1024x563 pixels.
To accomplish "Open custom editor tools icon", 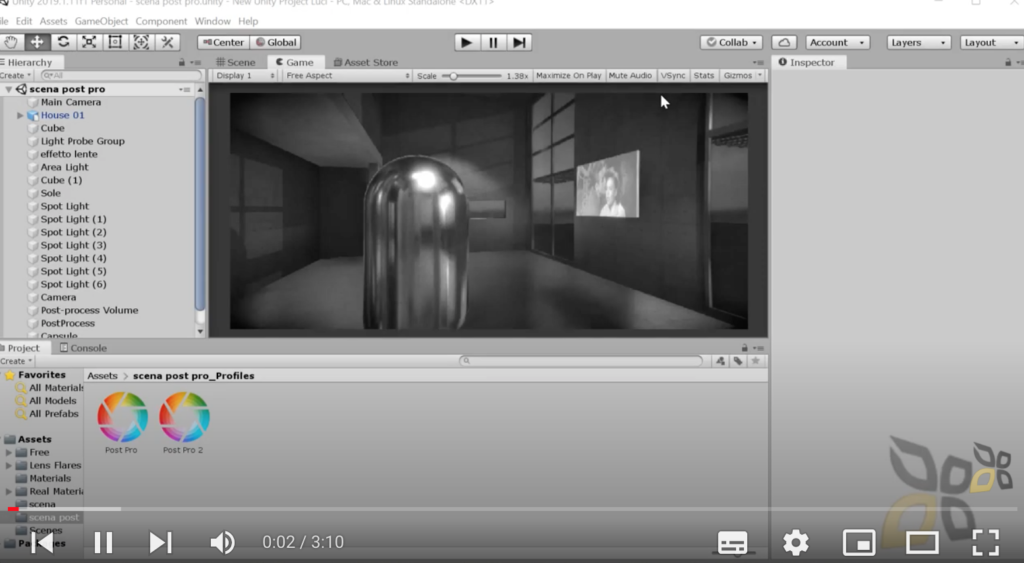I will coord(167,42).
